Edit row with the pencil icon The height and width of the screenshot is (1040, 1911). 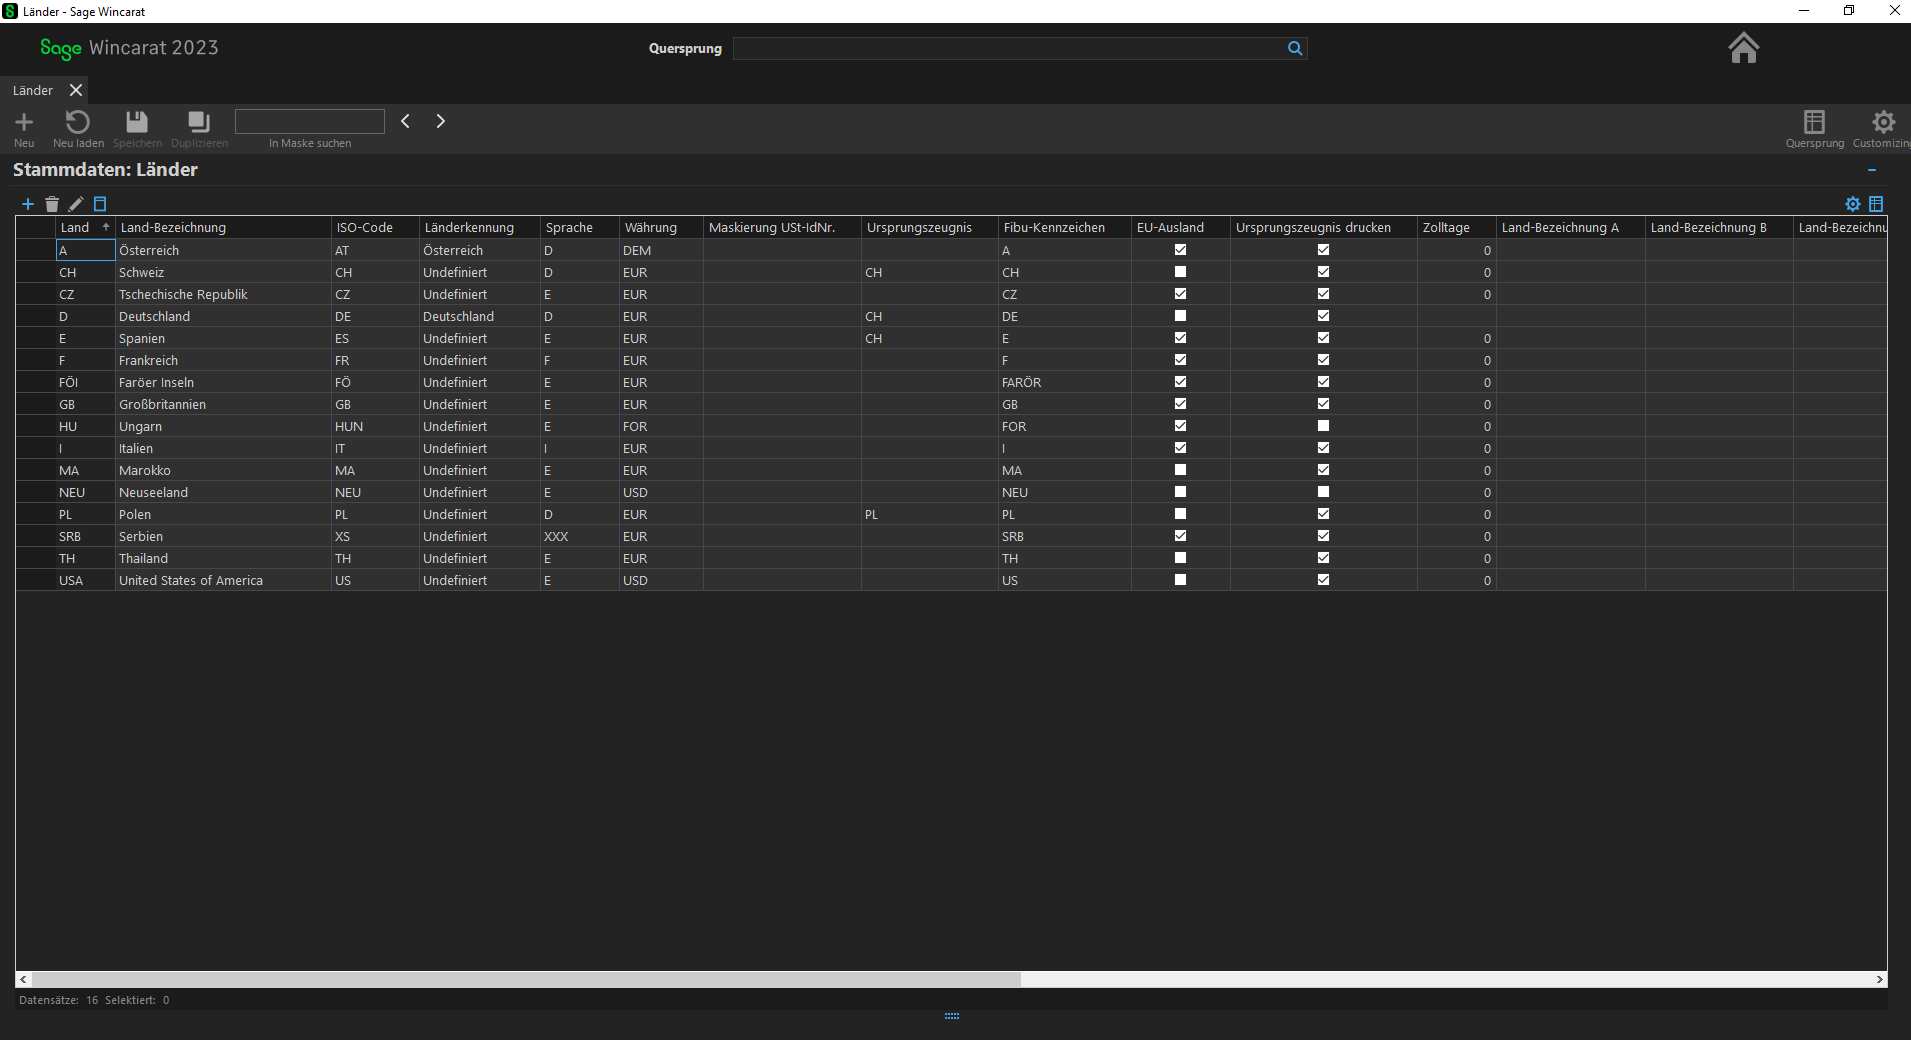click(76, 204)
